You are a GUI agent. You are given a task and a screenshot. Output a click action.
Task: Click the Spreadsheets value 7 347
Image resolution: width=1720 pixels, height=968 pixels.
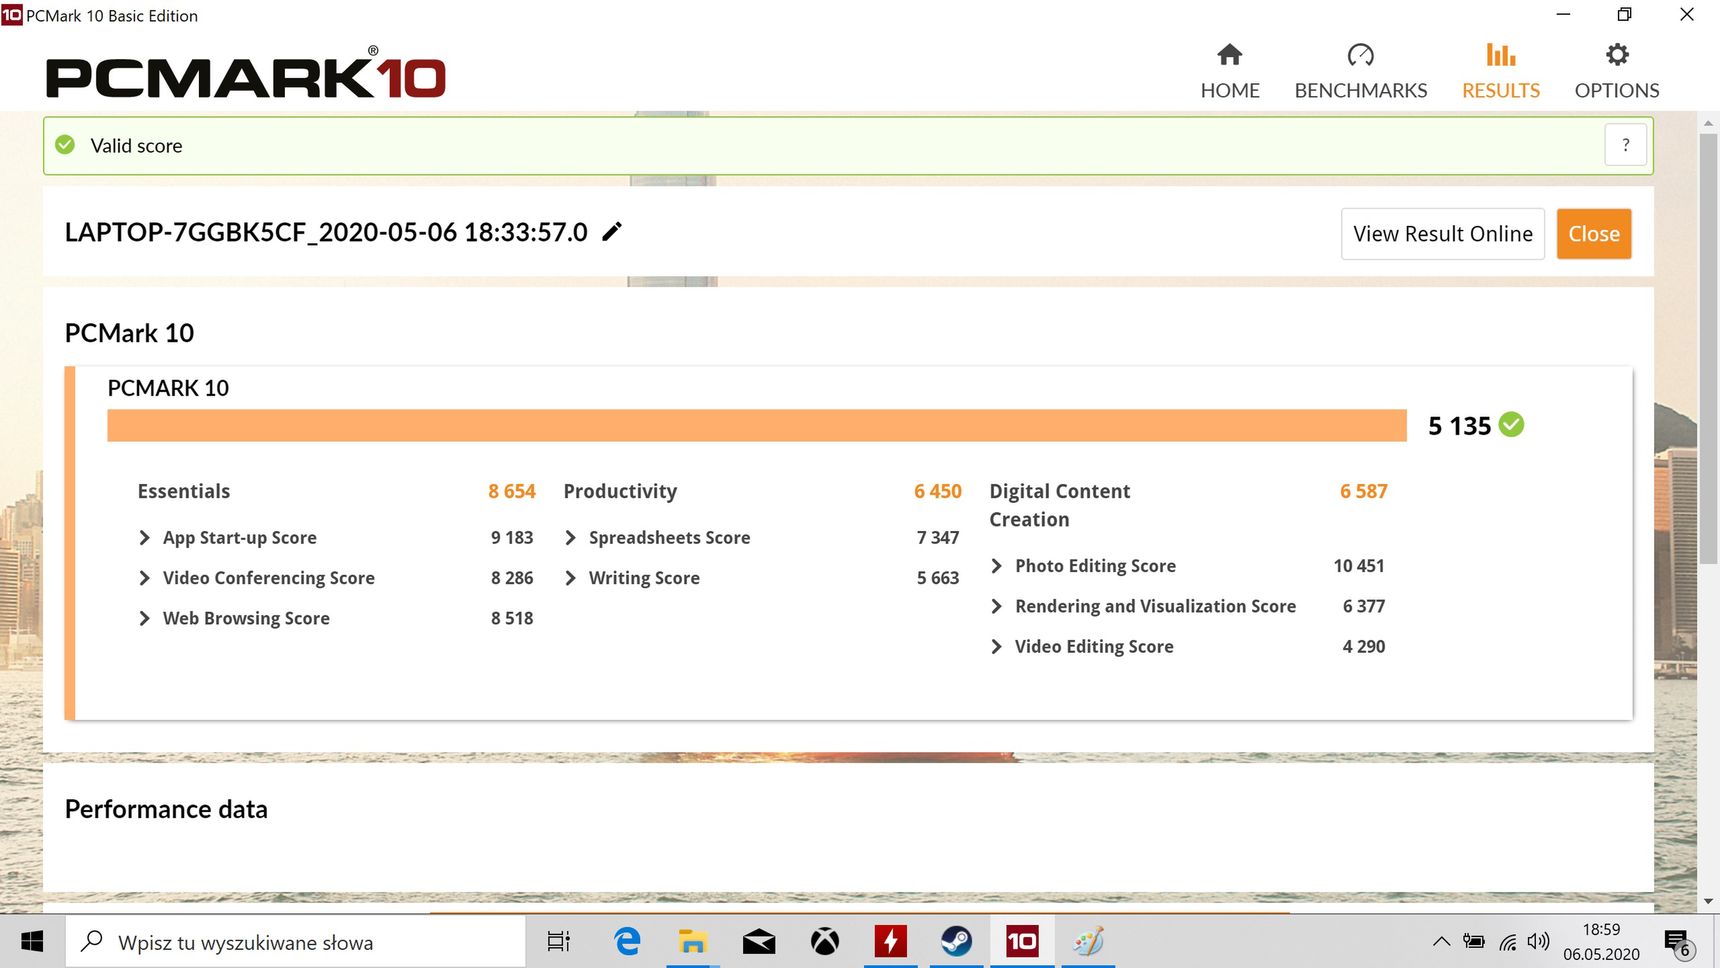938,538
